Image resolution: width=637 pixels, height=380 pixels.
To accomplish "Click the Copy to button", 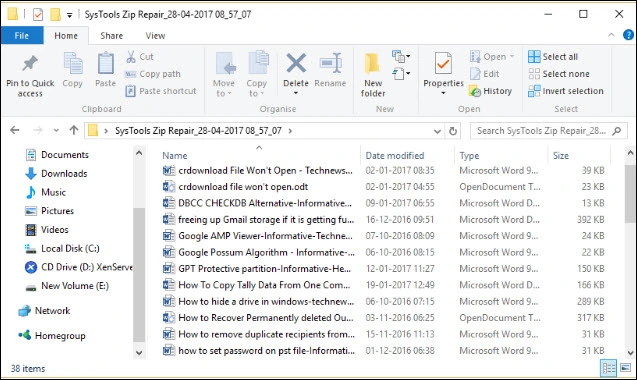I will 257,75.
